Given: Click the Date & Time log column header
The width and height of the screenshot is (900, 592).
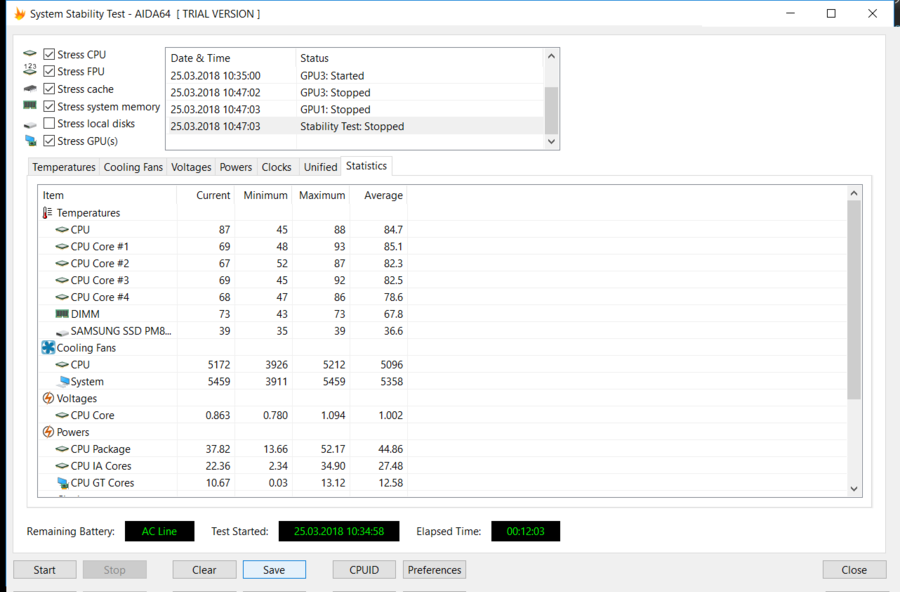Looking at the screenshot, I should tap(231, 58).
